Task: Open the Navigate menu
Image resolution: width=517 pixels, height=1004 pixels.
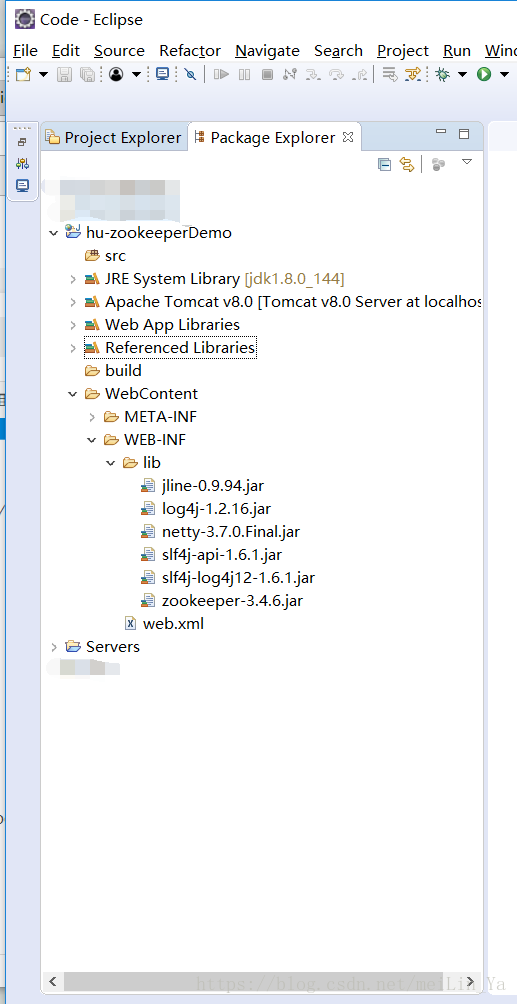Action: pos(267,51)
